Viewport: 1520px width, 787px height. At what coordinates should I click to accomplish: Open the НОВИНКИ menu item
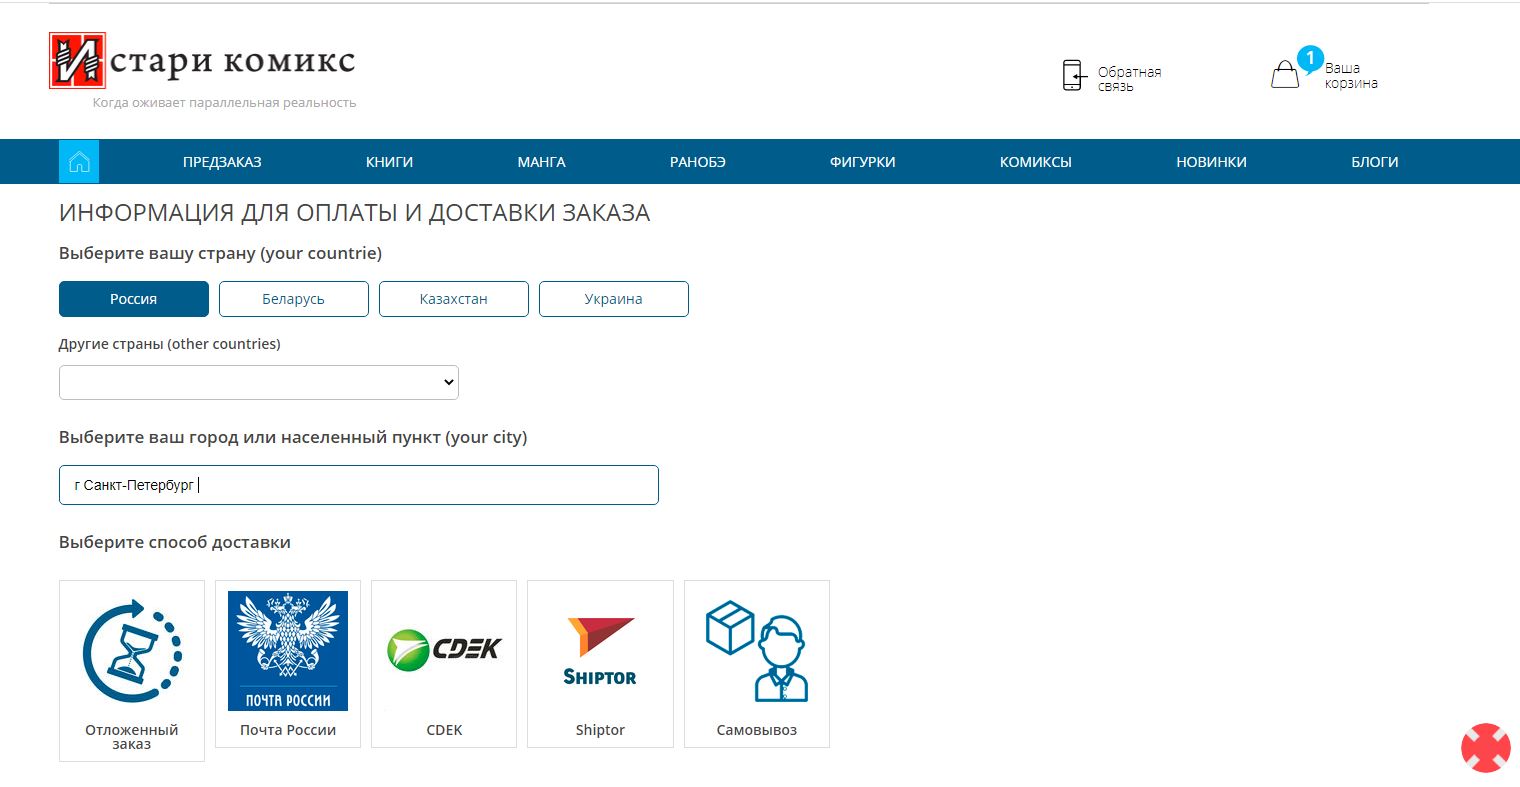pyautogui.click(x=1211, y=162)
